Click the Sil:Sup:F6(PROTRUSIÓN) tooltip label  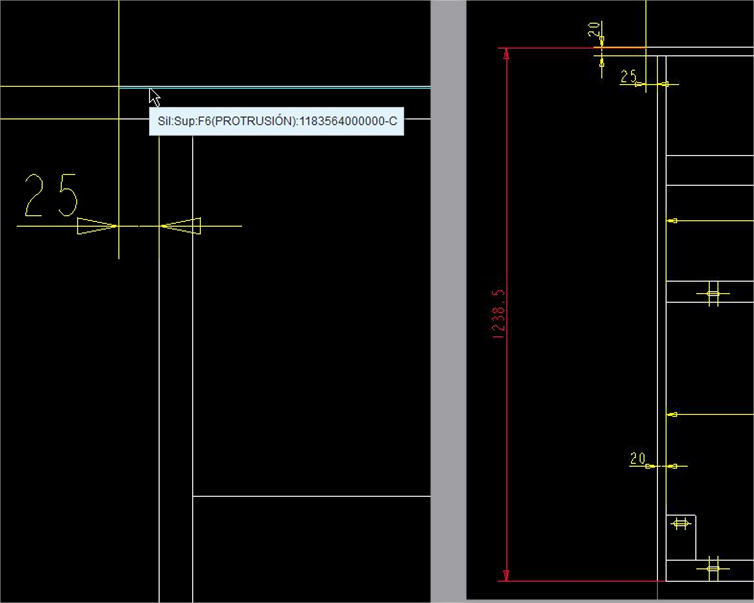click(x=276, y=121)
